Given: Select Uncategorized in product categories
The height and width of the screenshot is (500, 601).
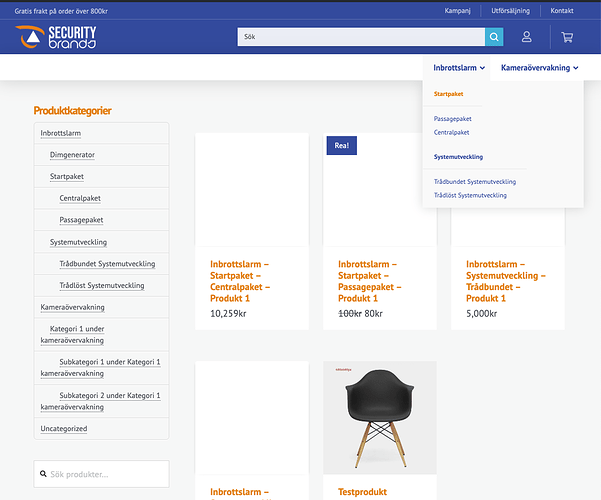Looking at the screenshot, I should pyautogui.click(x=63, y=428).
